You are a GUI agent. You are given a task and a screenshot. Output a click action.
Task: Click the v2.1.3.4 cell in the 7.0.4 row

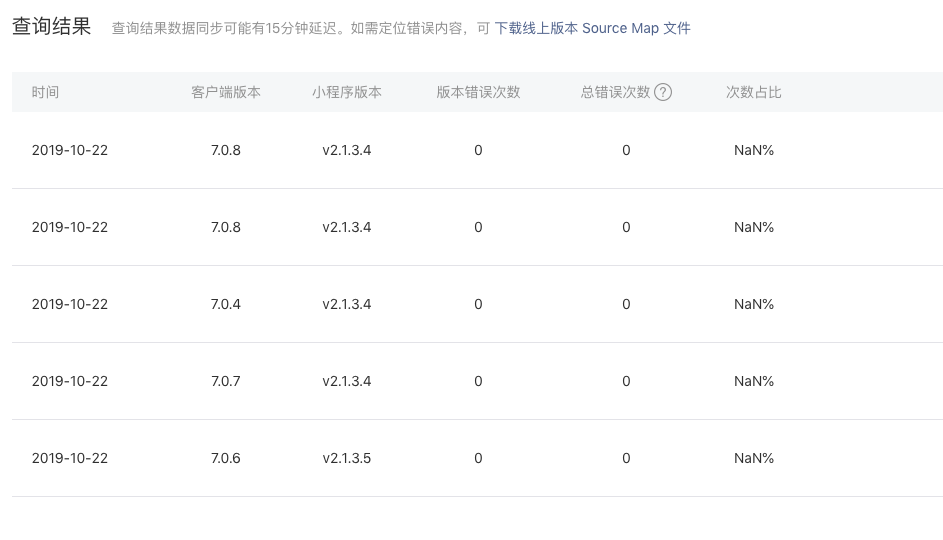tap(346, 304)
